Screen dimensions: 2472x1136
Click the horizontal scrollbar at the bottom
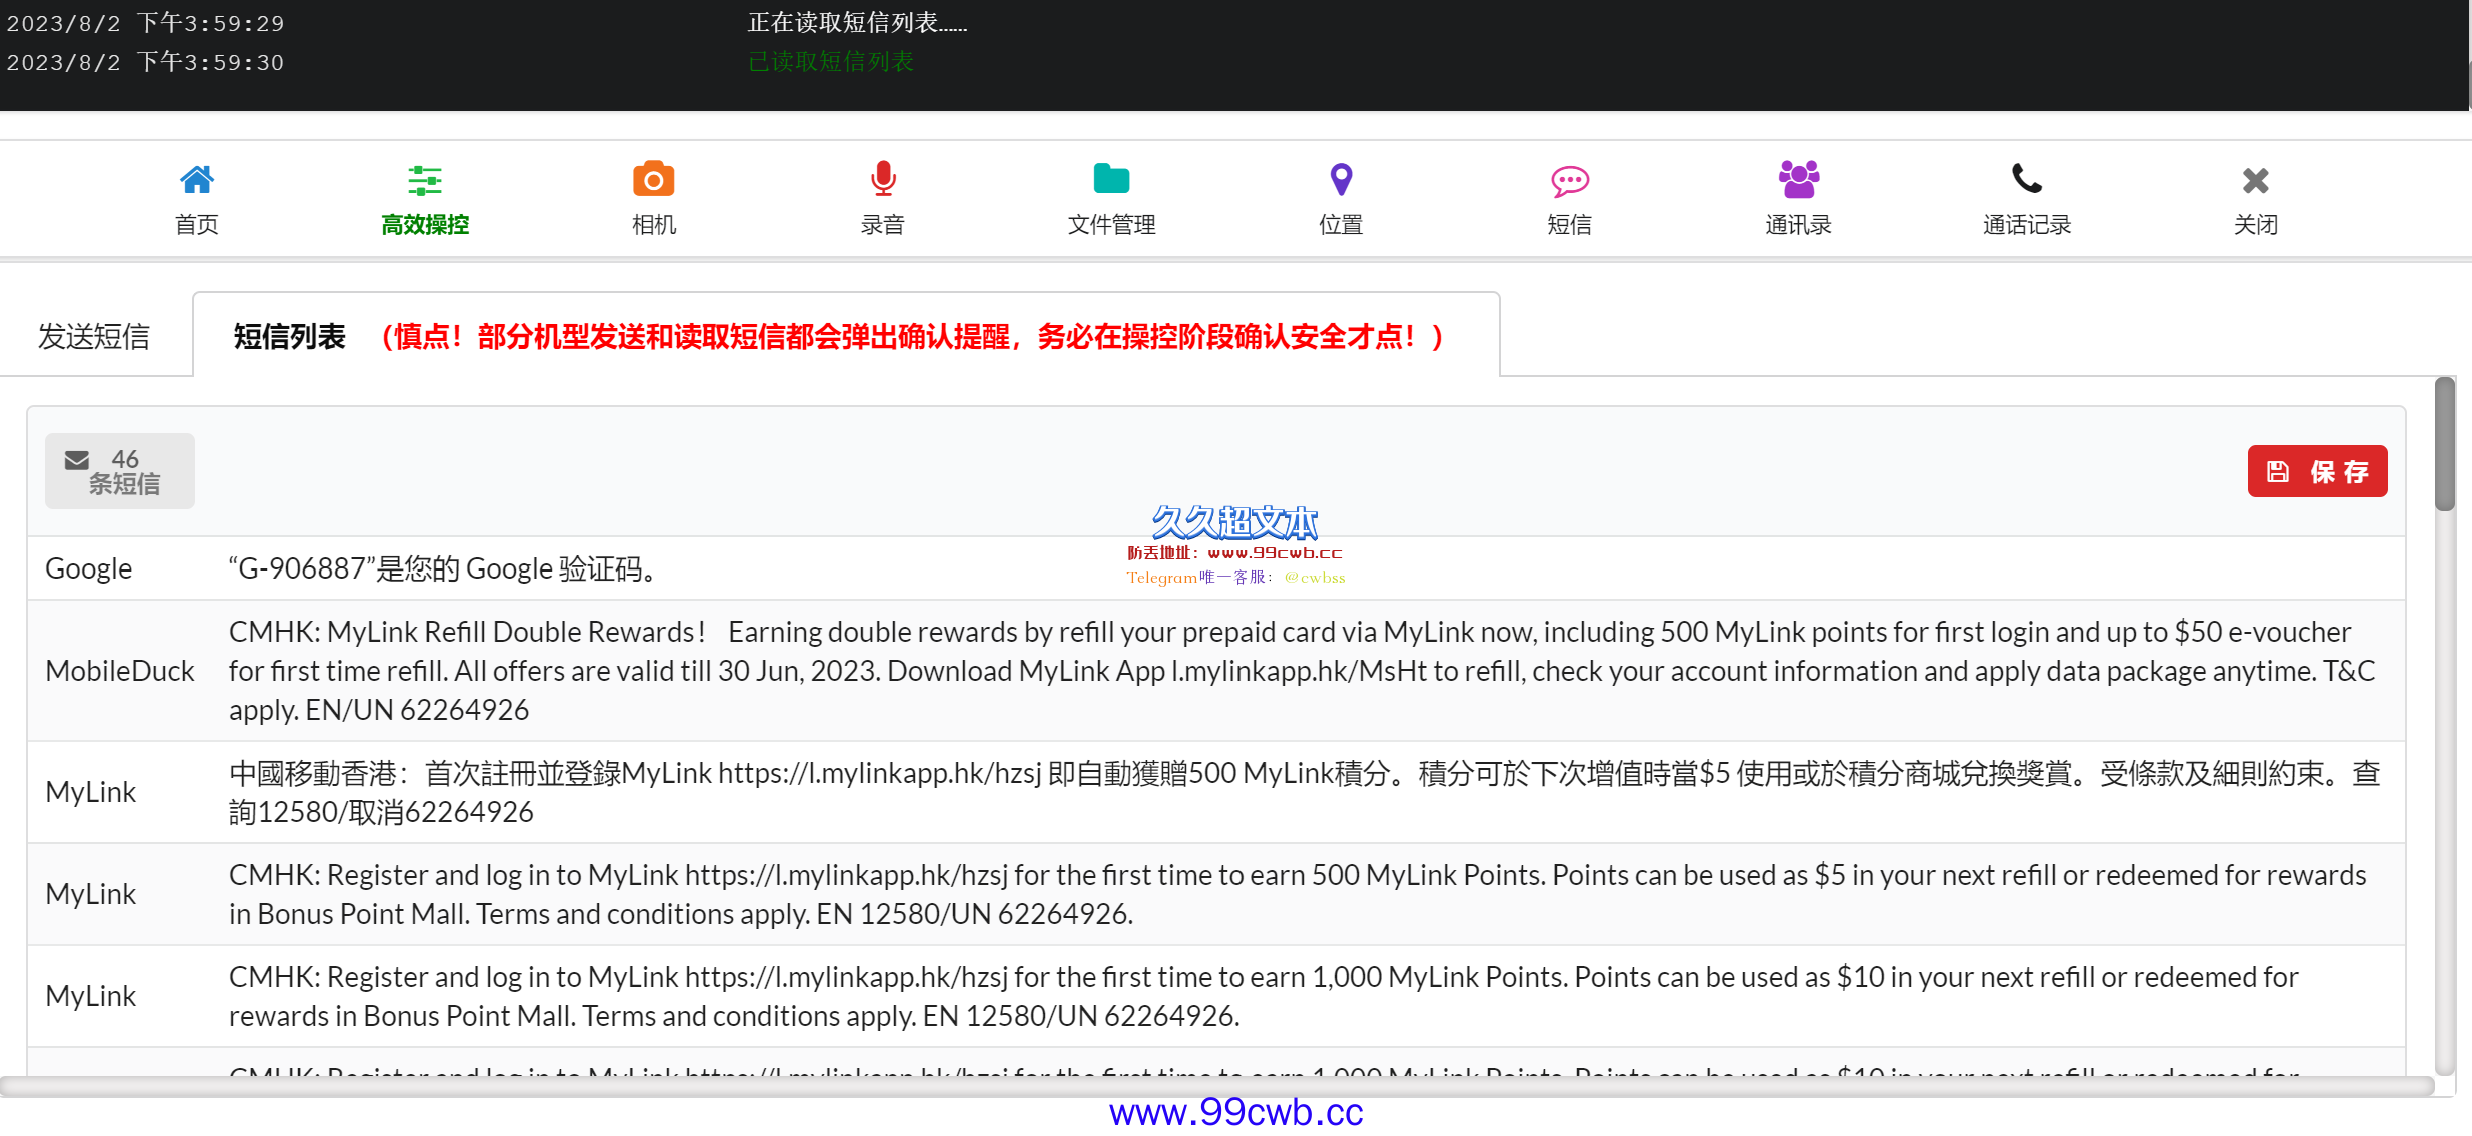point(1217,1086)
